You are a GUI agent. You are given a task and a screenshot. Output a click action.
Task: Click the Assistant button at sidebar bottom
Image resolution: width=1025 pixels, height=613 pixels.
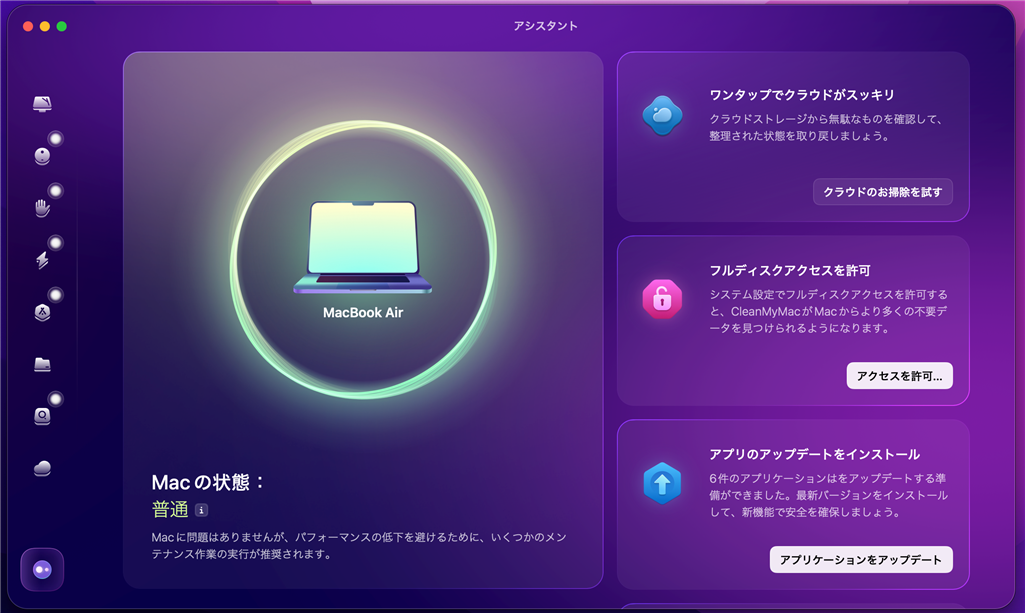42,570
